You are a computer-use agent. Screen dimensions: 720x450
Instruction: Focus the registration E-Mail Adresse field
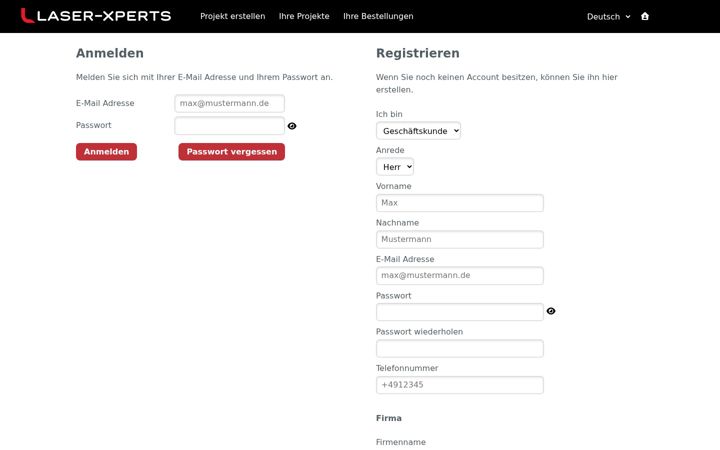(x=460, y=276)
